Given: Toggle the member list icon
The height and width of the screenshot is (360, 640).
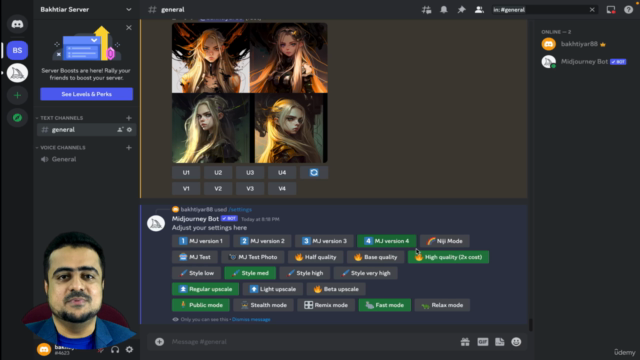Looking at the screenshot, I should (479, 10).
